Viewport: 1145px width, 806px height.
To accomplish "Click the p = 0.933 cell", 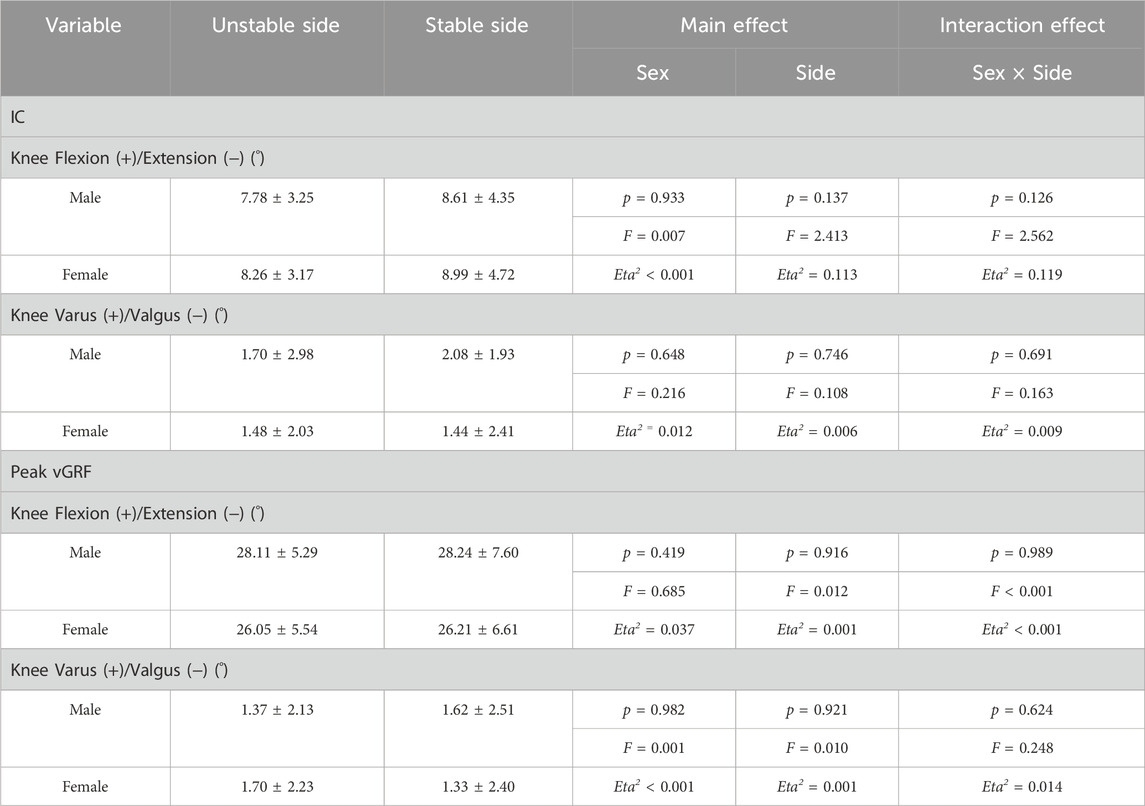I will click(654, 198).
